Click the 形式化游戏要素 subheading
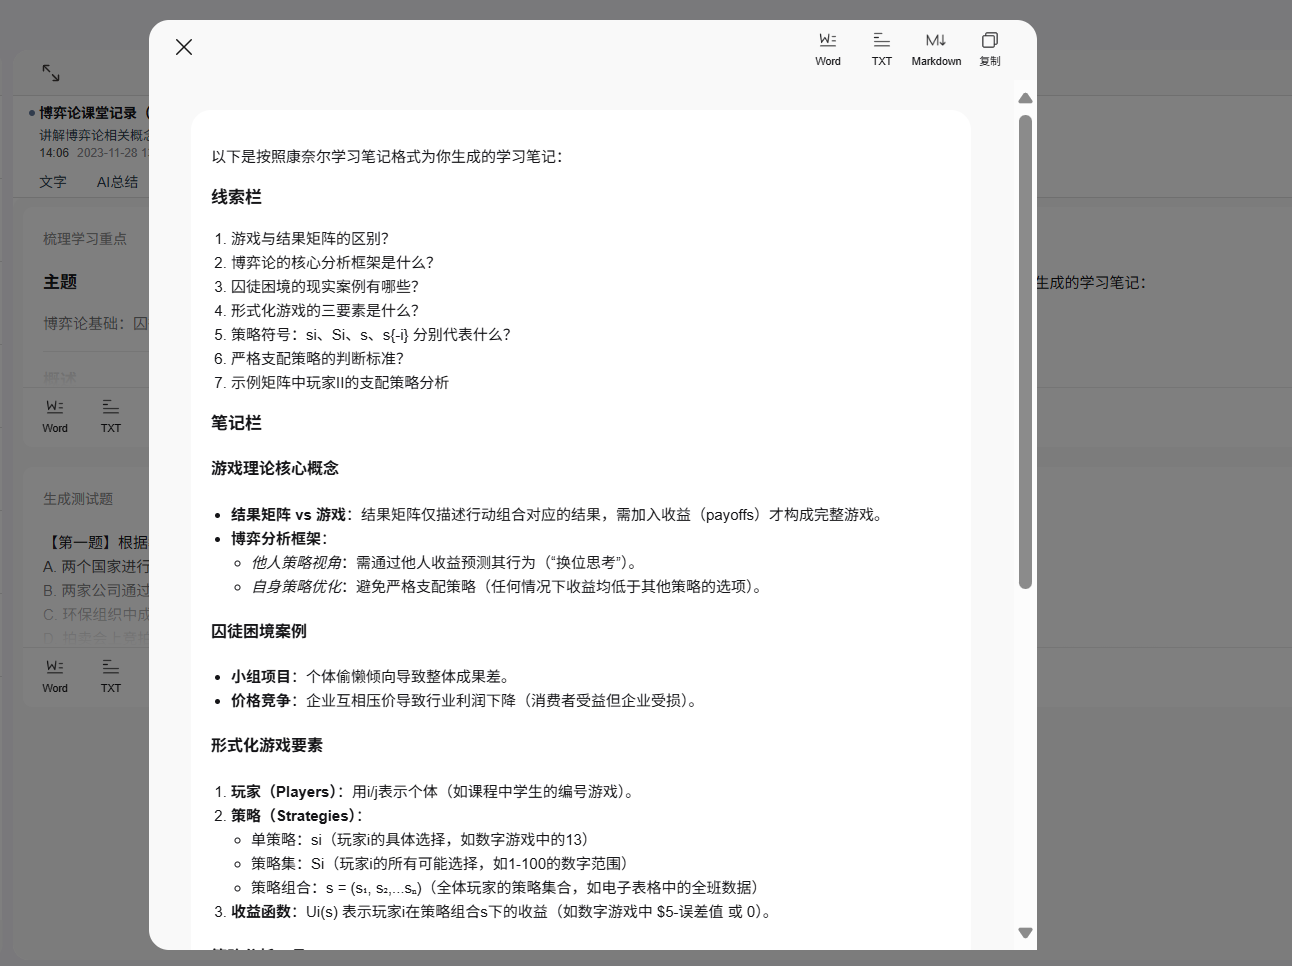This screenshot has height=966, width=1292. (267, 745)
